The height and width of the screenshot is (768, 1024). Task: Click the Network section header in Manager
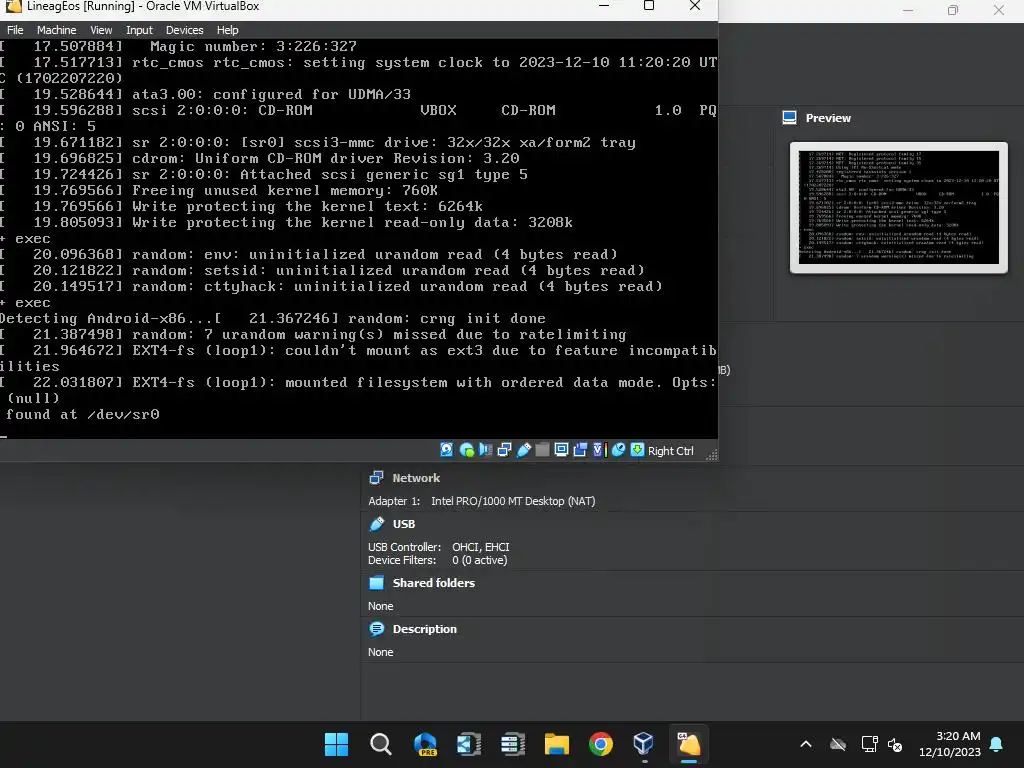click(x=416, y=478)
